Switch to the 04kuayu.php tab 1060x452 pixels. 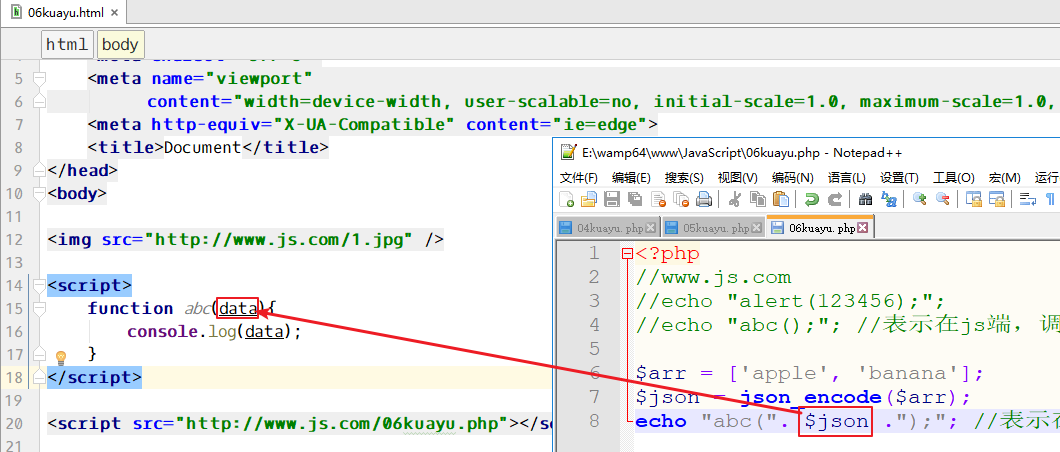610,228
